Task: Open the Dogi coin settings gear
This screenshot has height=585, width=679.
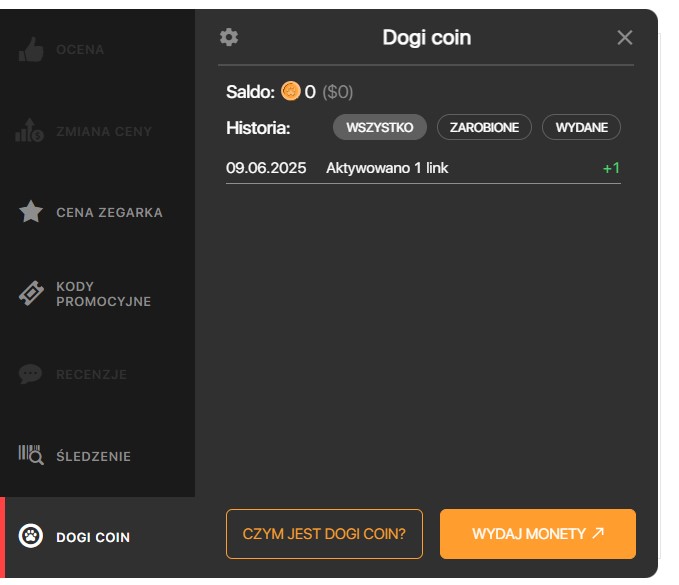Action: (x=229, y=37)
